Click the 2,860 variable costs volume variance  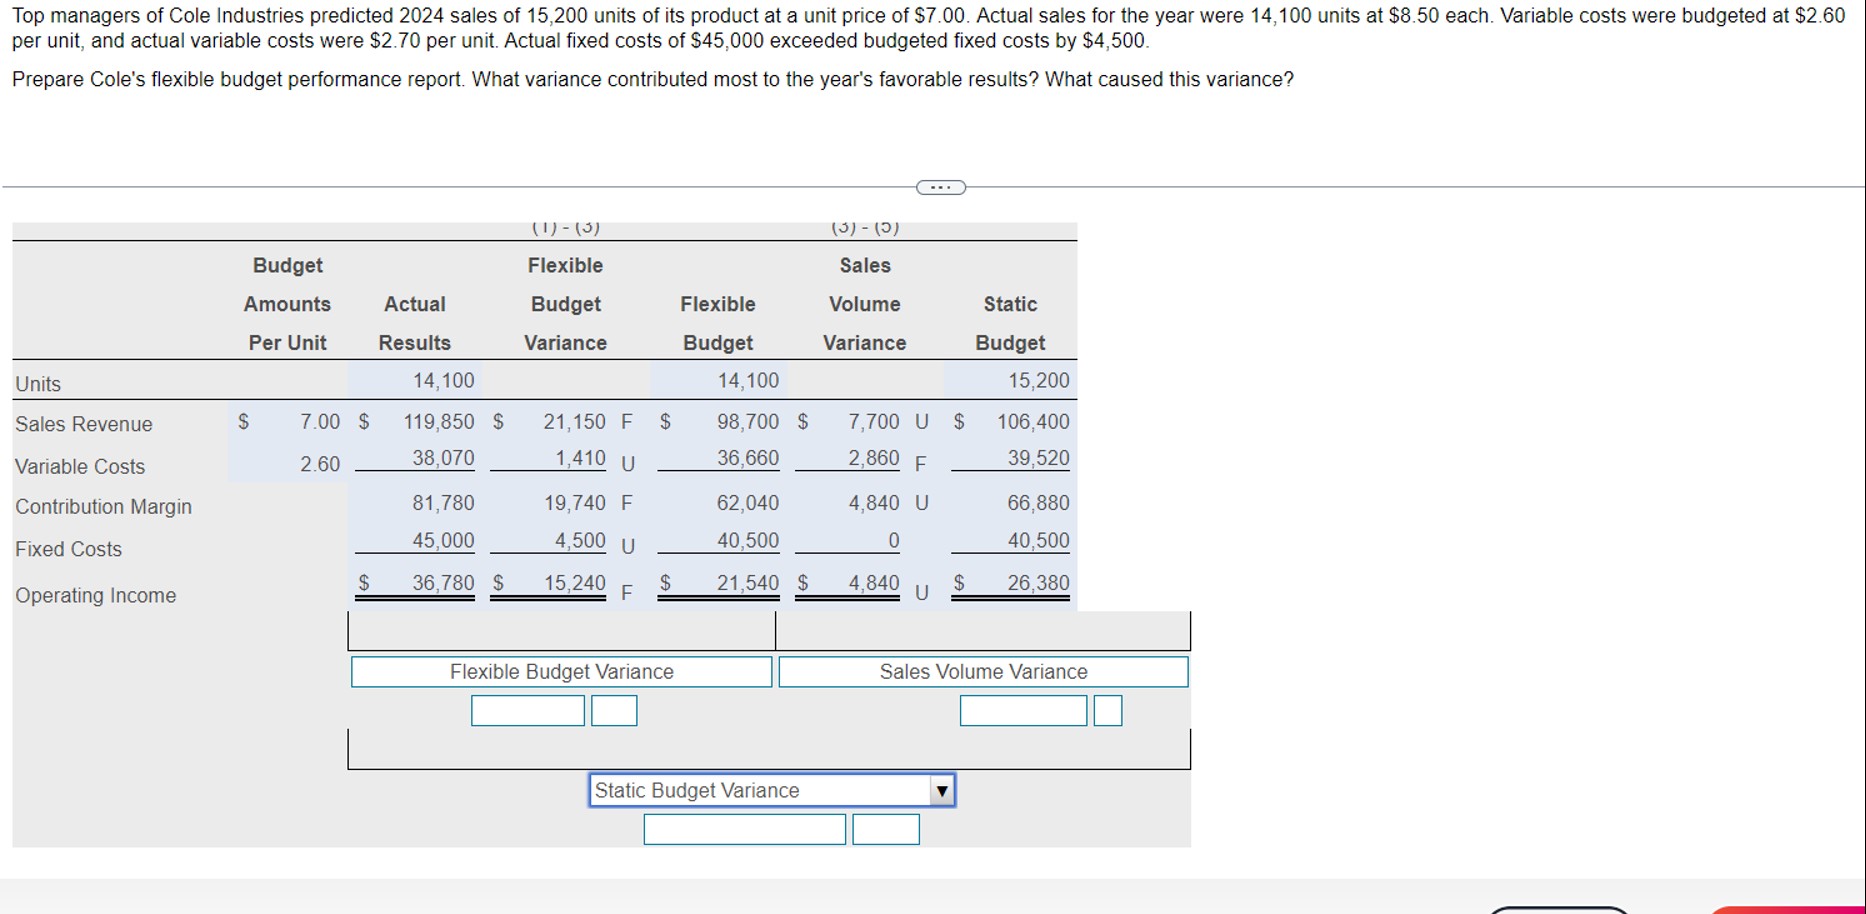(x=874, y=458)
